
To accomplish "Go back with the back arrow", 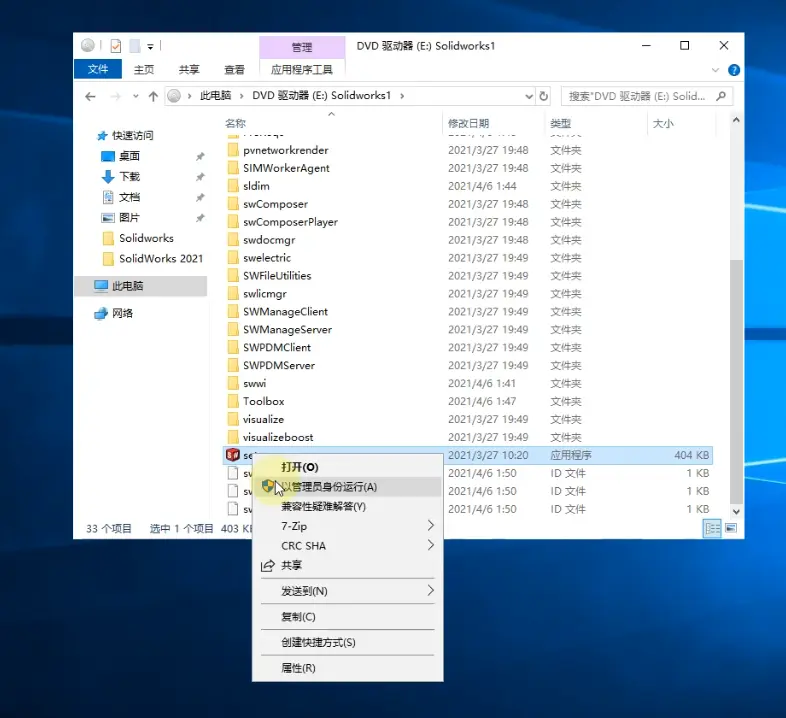I will coord(90,96).
